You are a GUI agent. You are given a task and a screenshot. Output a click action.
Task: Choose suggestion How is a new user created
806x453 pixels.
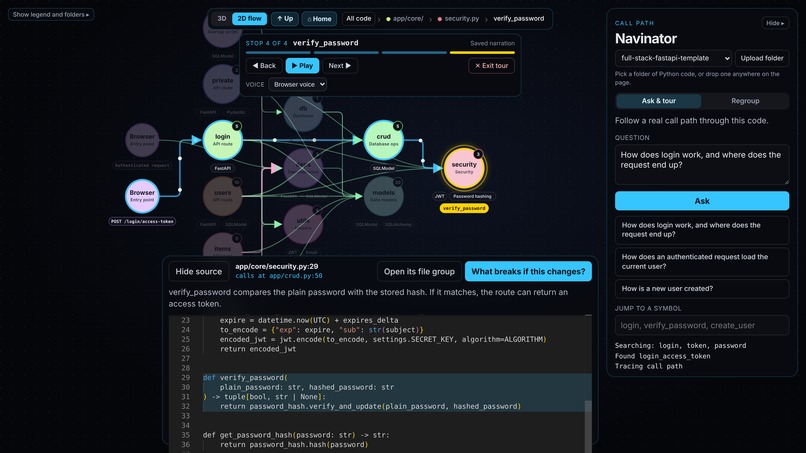pyautogui.click(x=702, y=289)
